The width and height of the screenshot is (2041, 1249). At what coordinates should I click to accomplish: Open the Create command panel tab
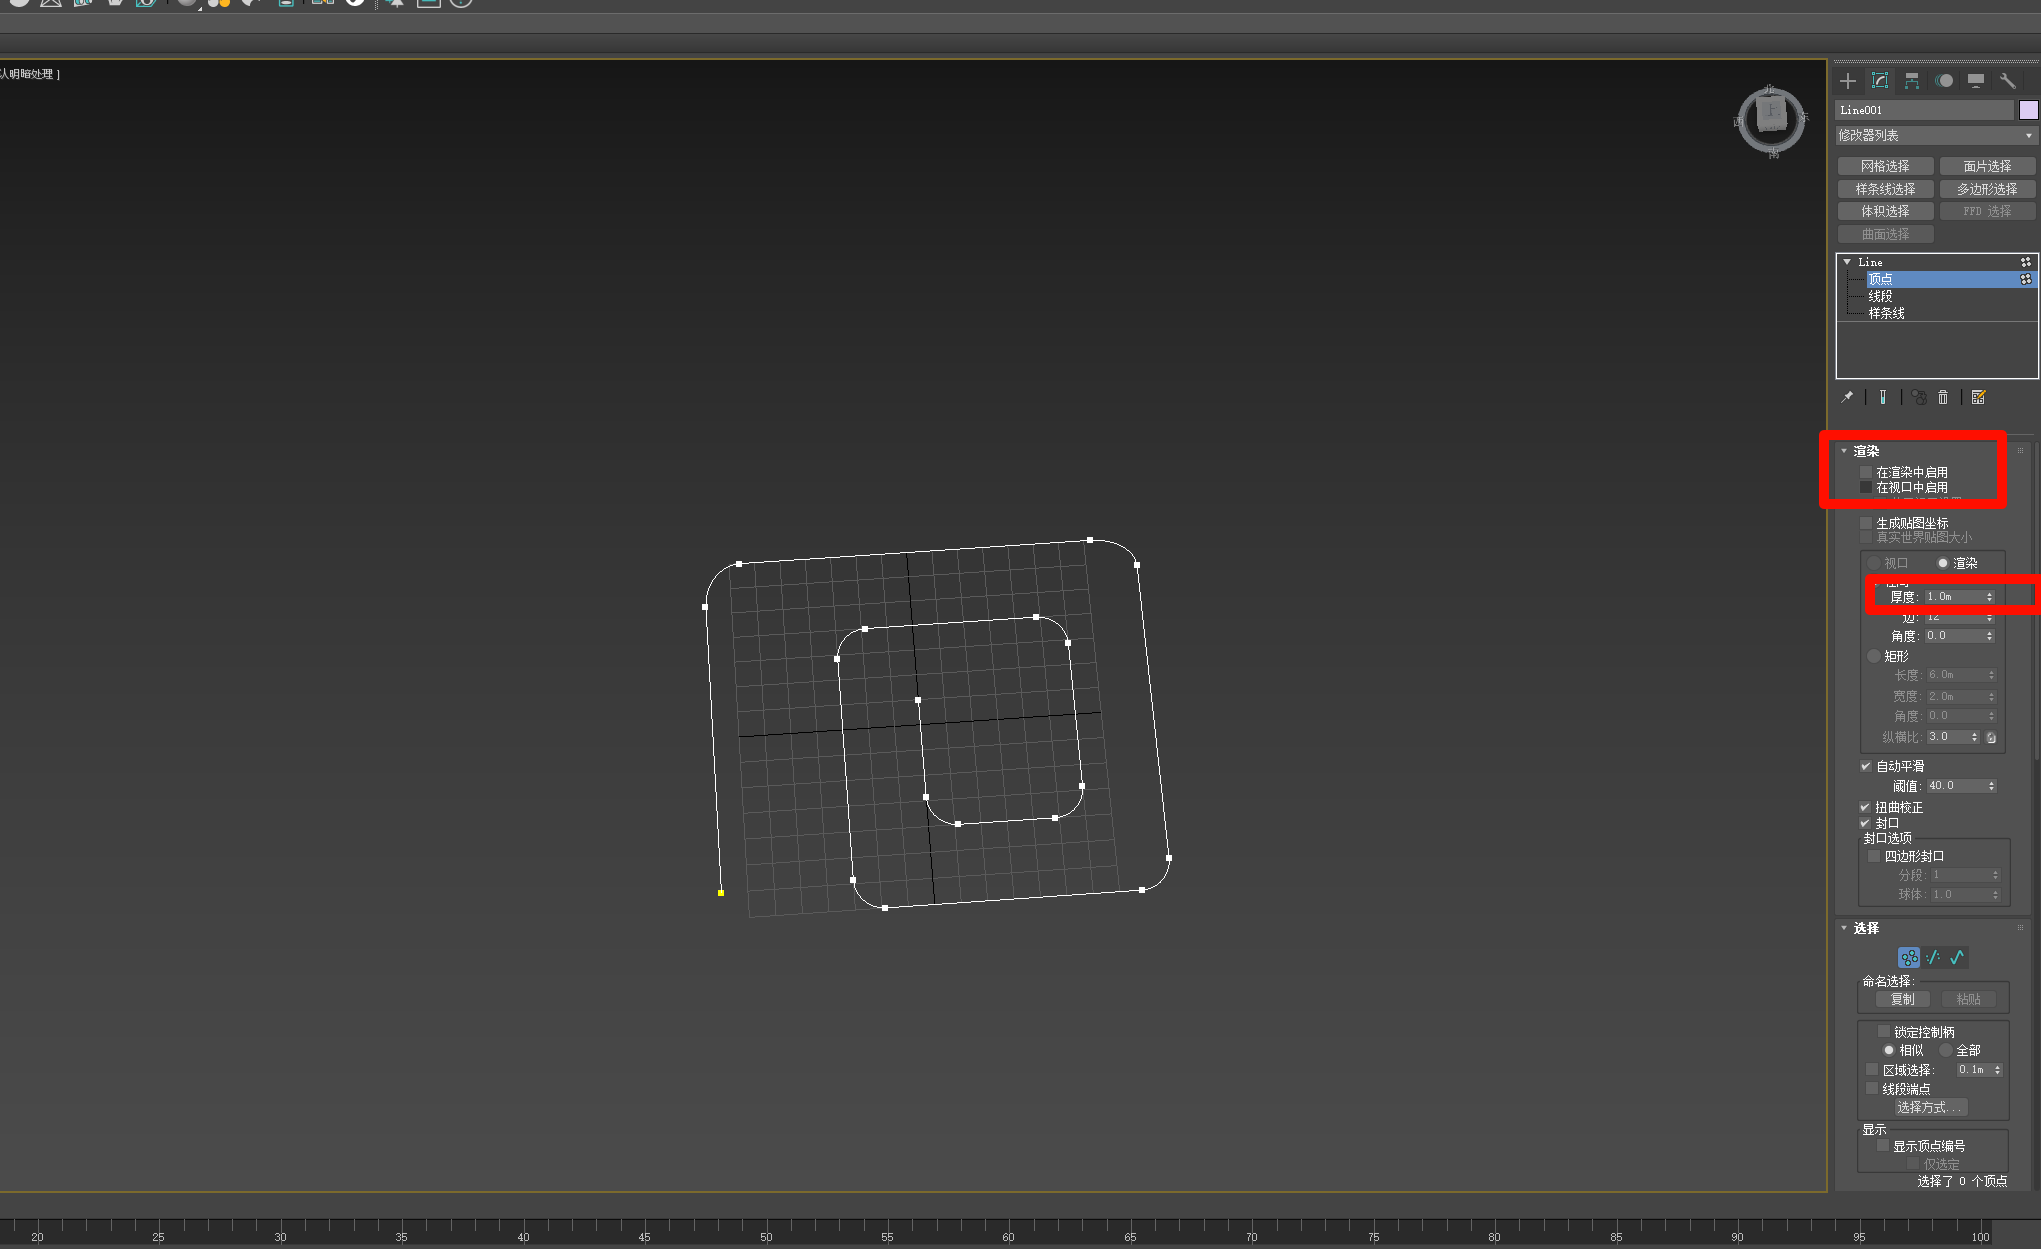[x=1848, y=81]
